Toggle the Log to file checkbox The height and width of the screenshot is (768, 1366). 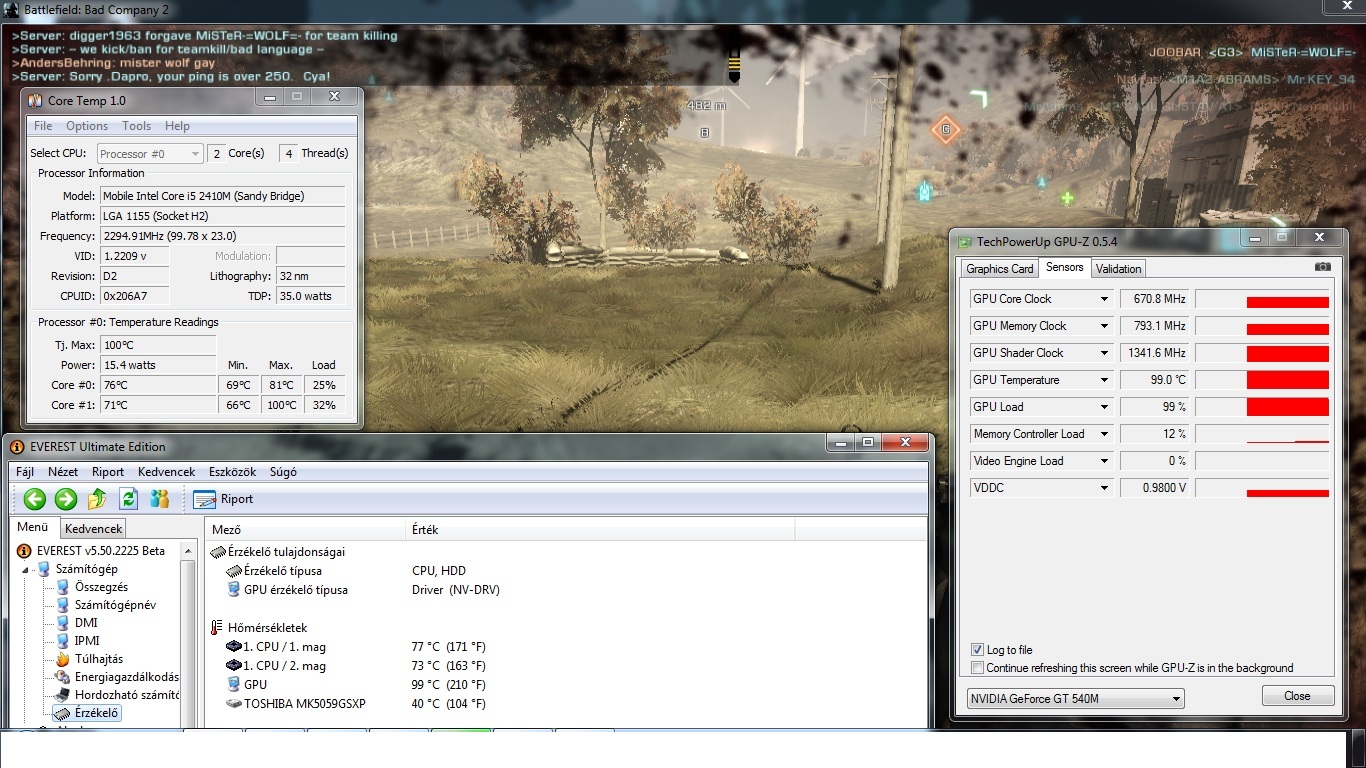[x=978, y=650]
